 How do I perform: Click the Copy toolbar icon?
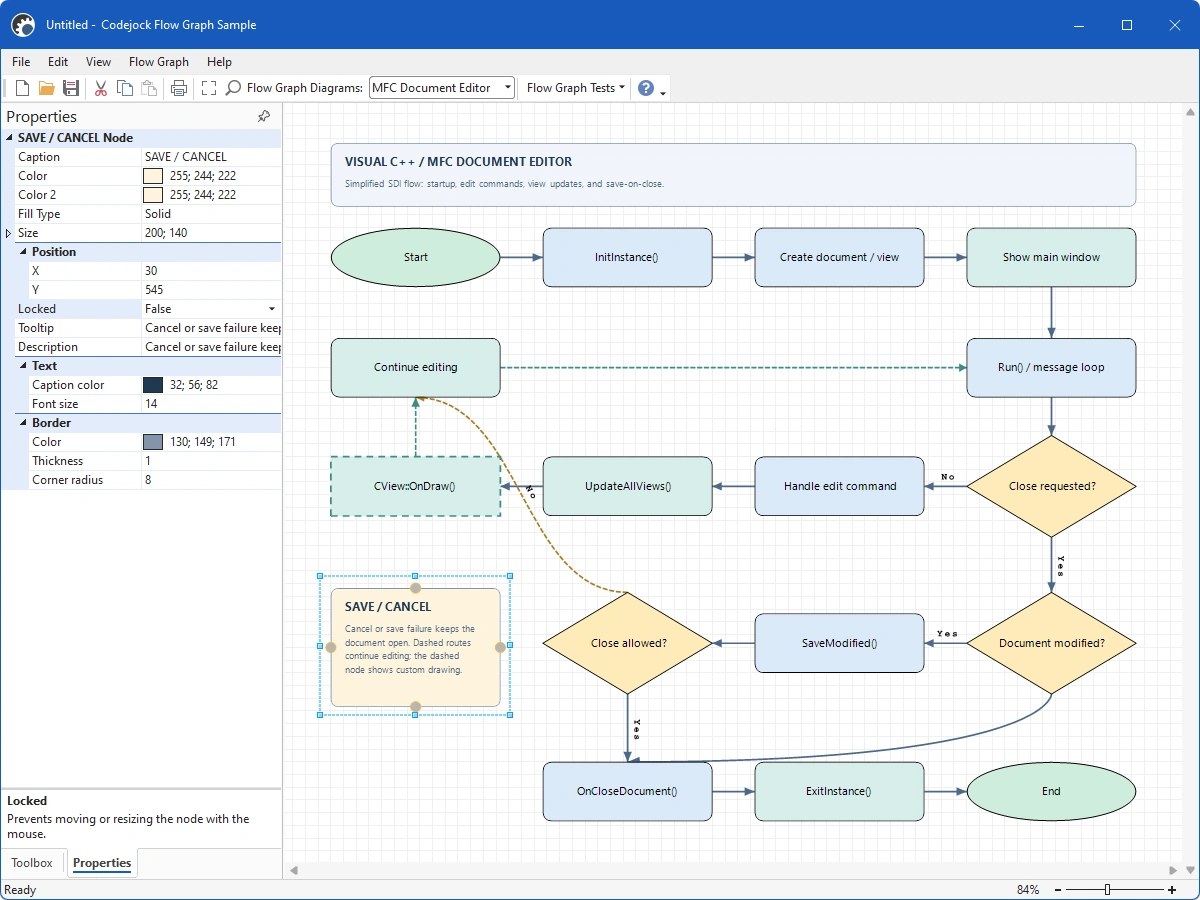pyautogui.click(x=124, y=88)
